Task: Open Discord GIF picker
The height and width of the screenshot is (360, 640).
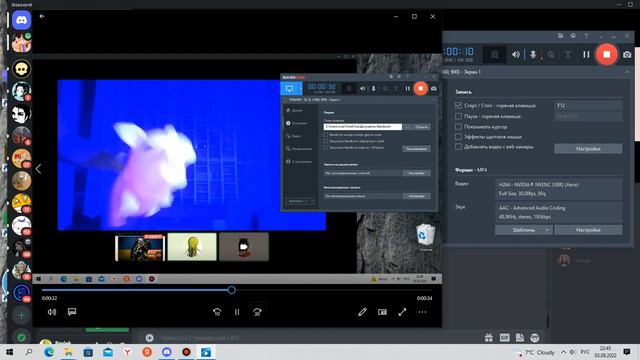Action: [x=504, y=338]
